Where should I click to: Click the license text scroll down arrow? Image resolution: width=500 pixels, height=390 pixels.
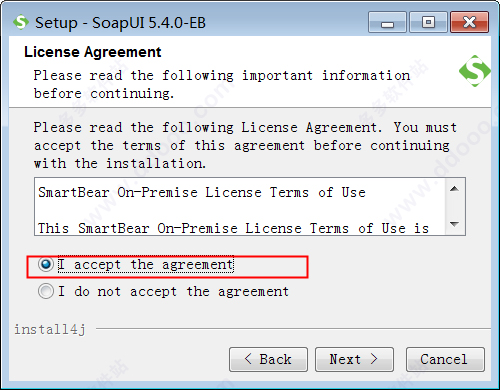tap(454, 224)
